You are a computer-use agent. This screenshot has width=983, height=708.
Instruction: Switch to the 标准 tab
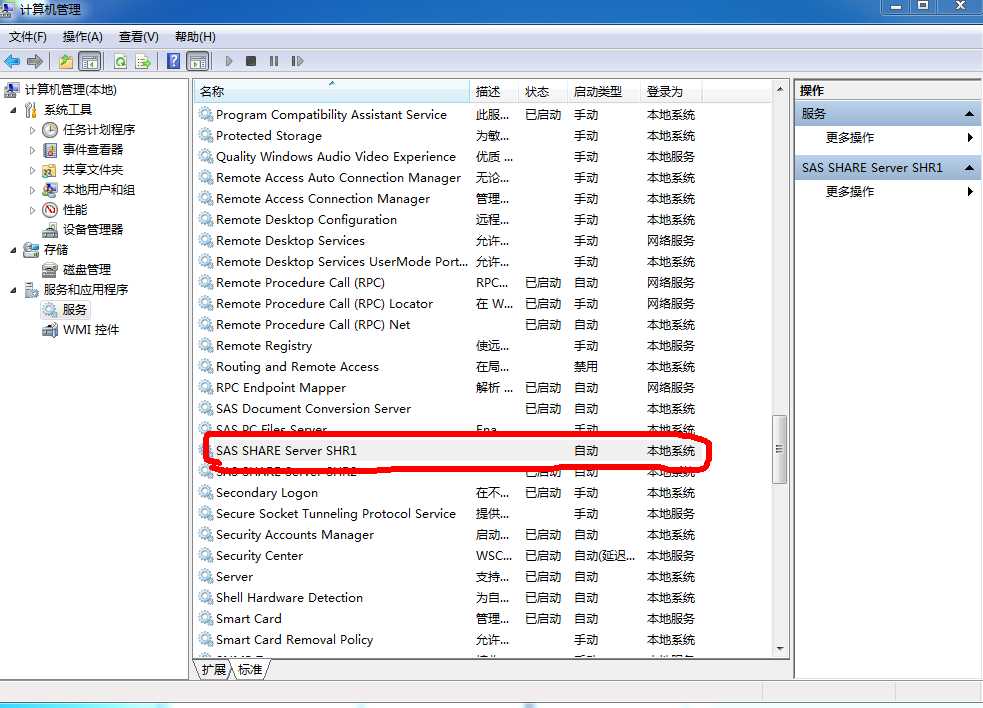250,670
